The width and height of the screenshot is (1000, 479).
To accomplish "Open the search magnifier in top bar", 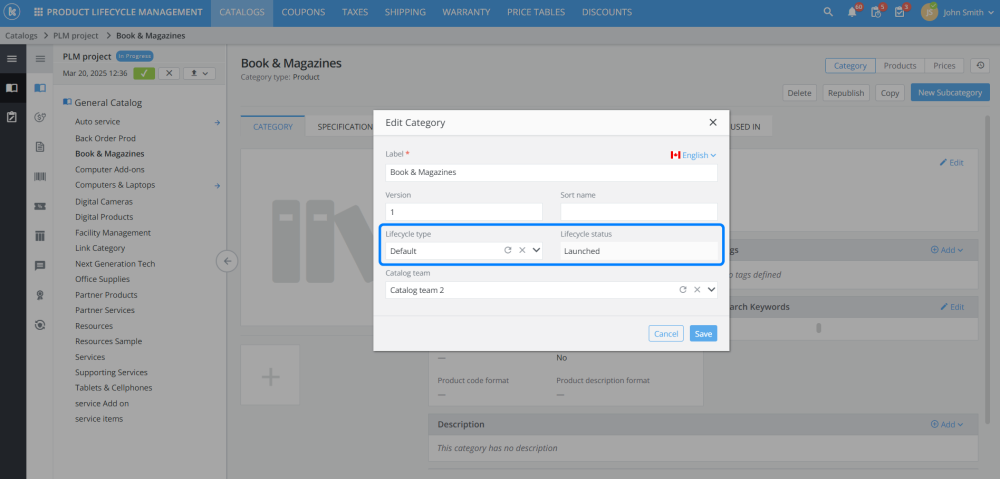I will 828,12.
